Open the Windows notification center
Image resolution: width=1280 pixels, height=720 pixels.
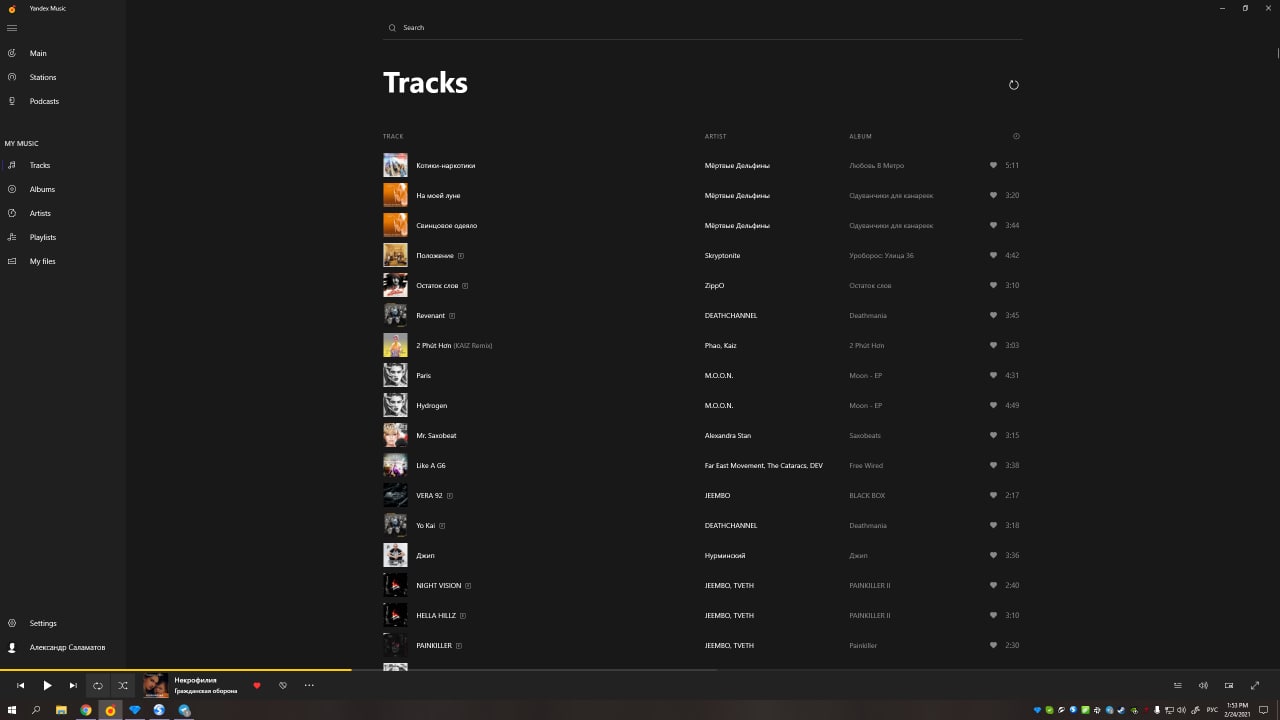(1264, 710)
